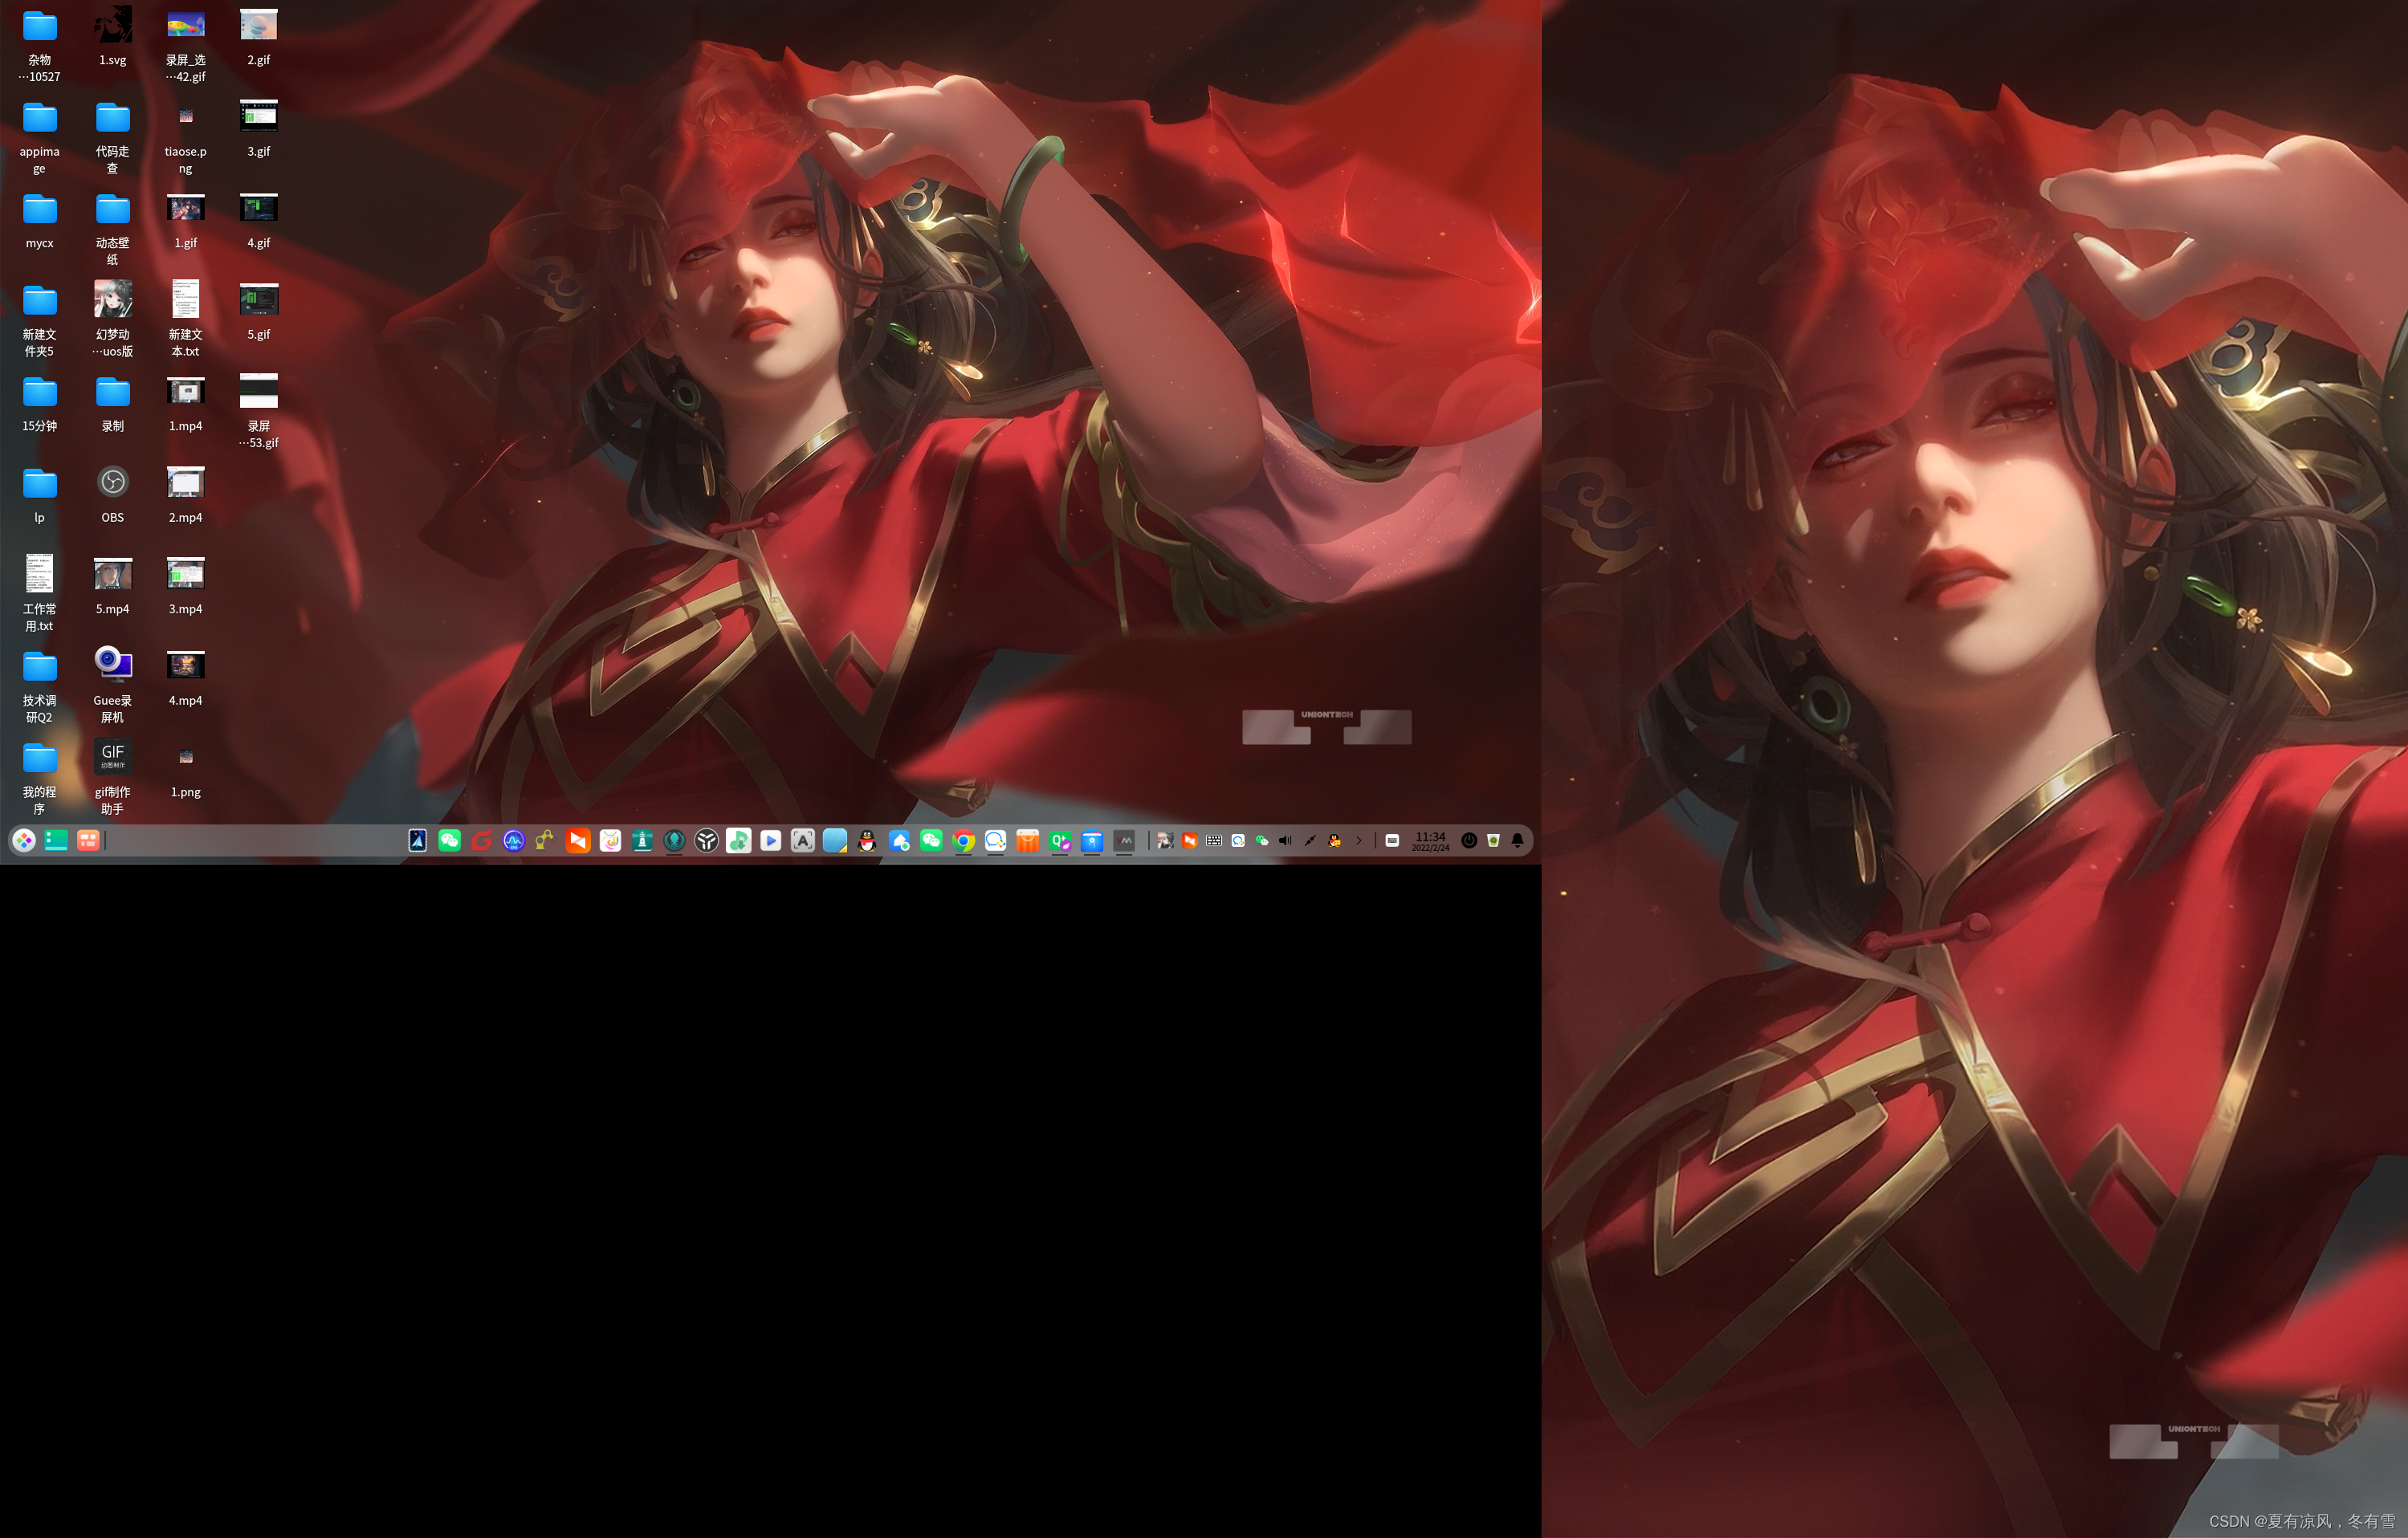The width and height of the screenshot is (2408, 1538).
Task: Open the trash bin in dock
Action: (1493, 841)
